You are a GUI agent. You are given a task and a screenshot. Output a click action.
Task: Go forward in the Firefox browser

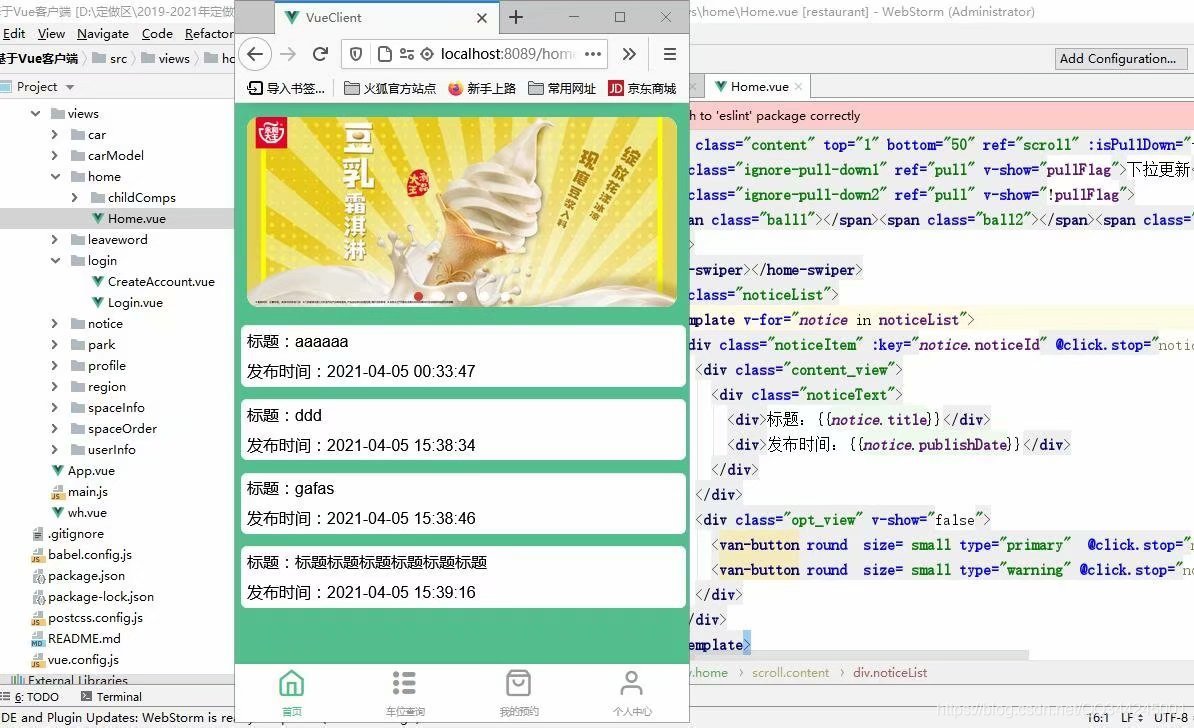(288, 54)
